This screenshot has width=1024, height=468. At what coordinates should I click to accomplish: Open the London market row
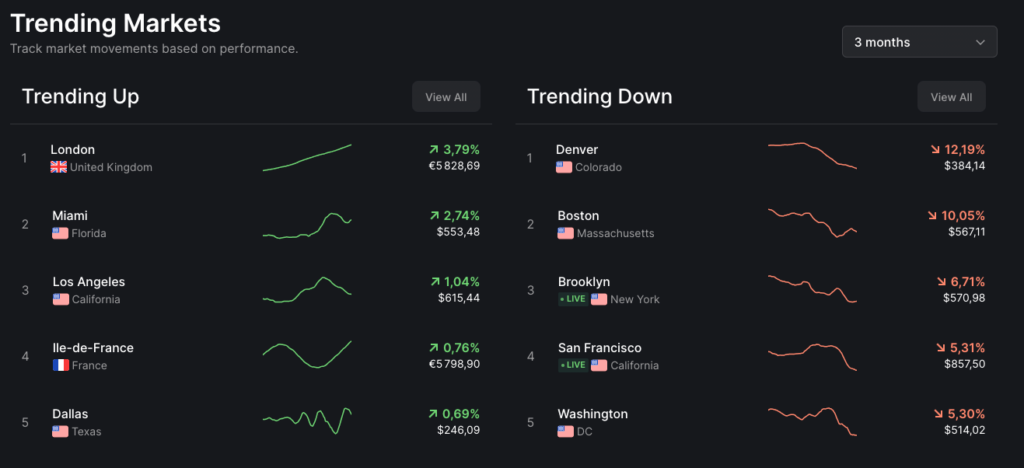click(73, 150)
